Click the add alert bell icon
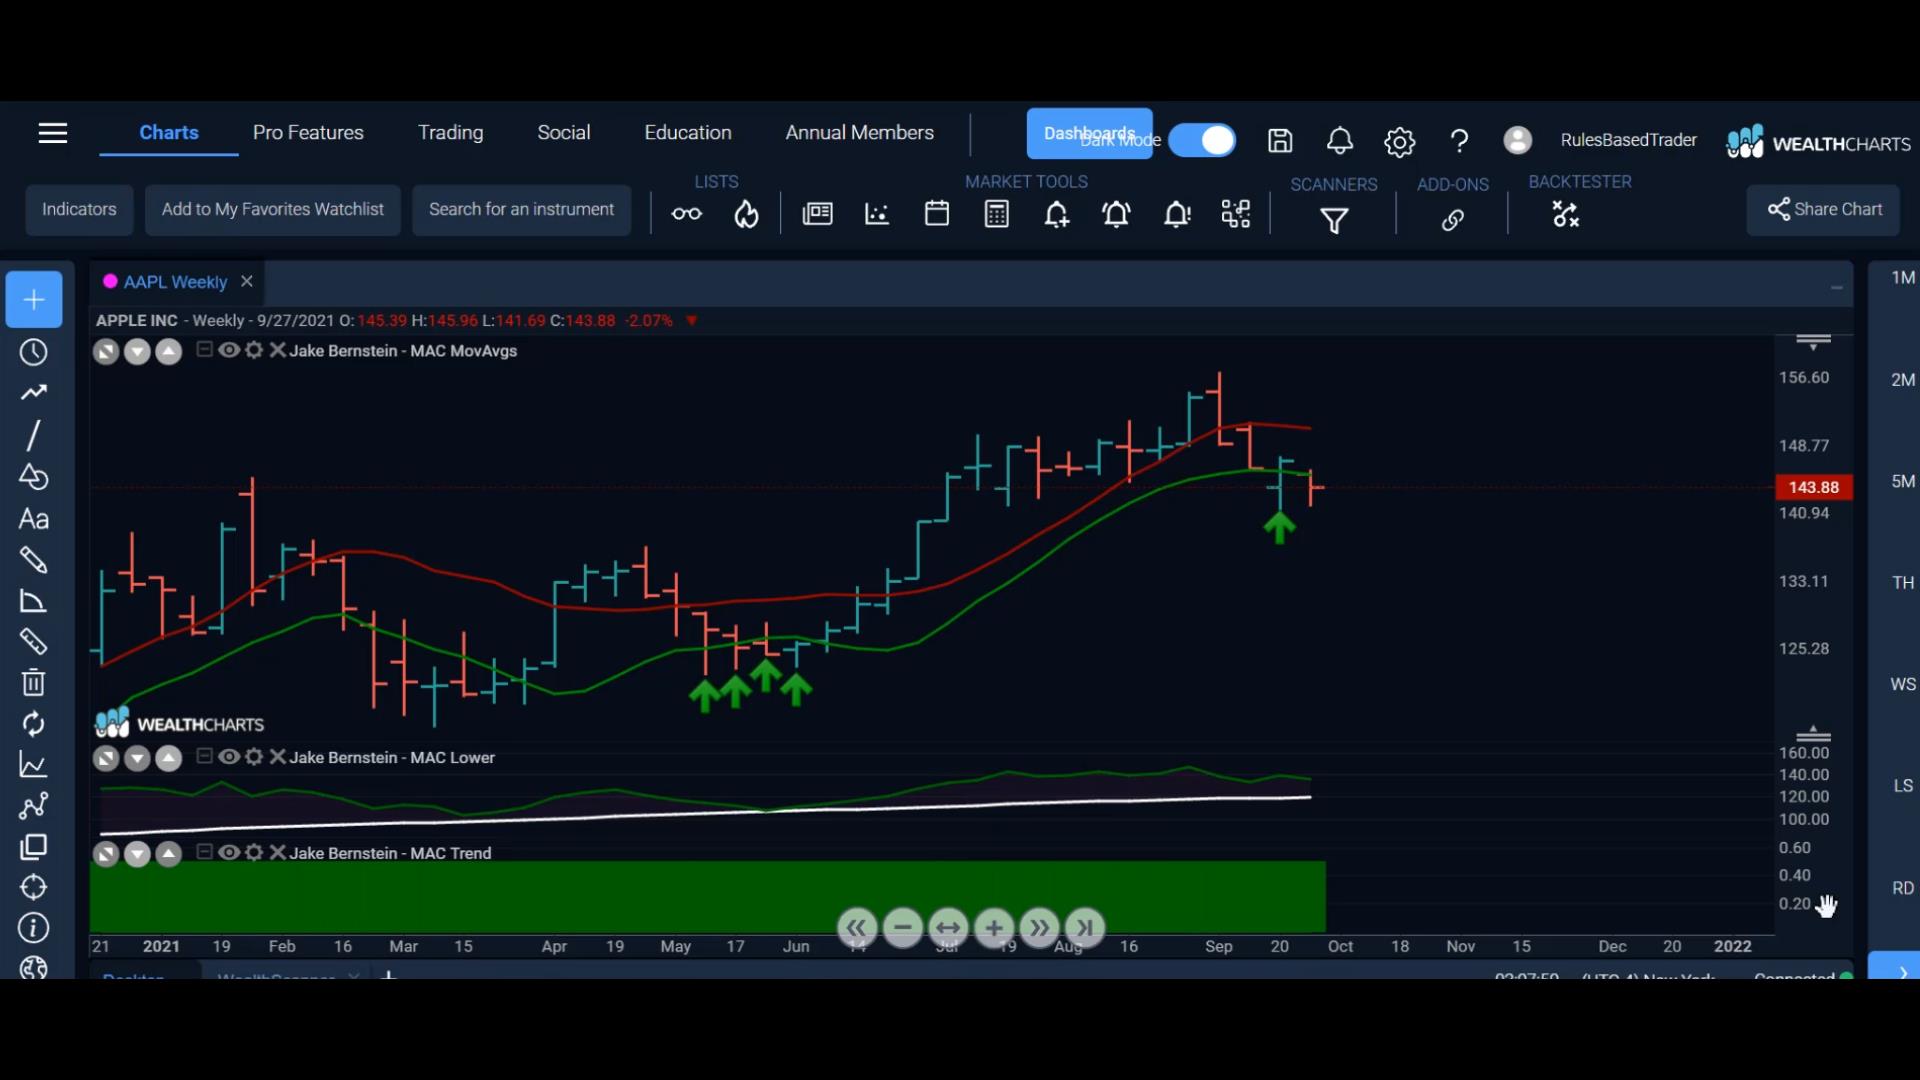Viewport: 1920px width, 1080px height. coord(1057,214)
